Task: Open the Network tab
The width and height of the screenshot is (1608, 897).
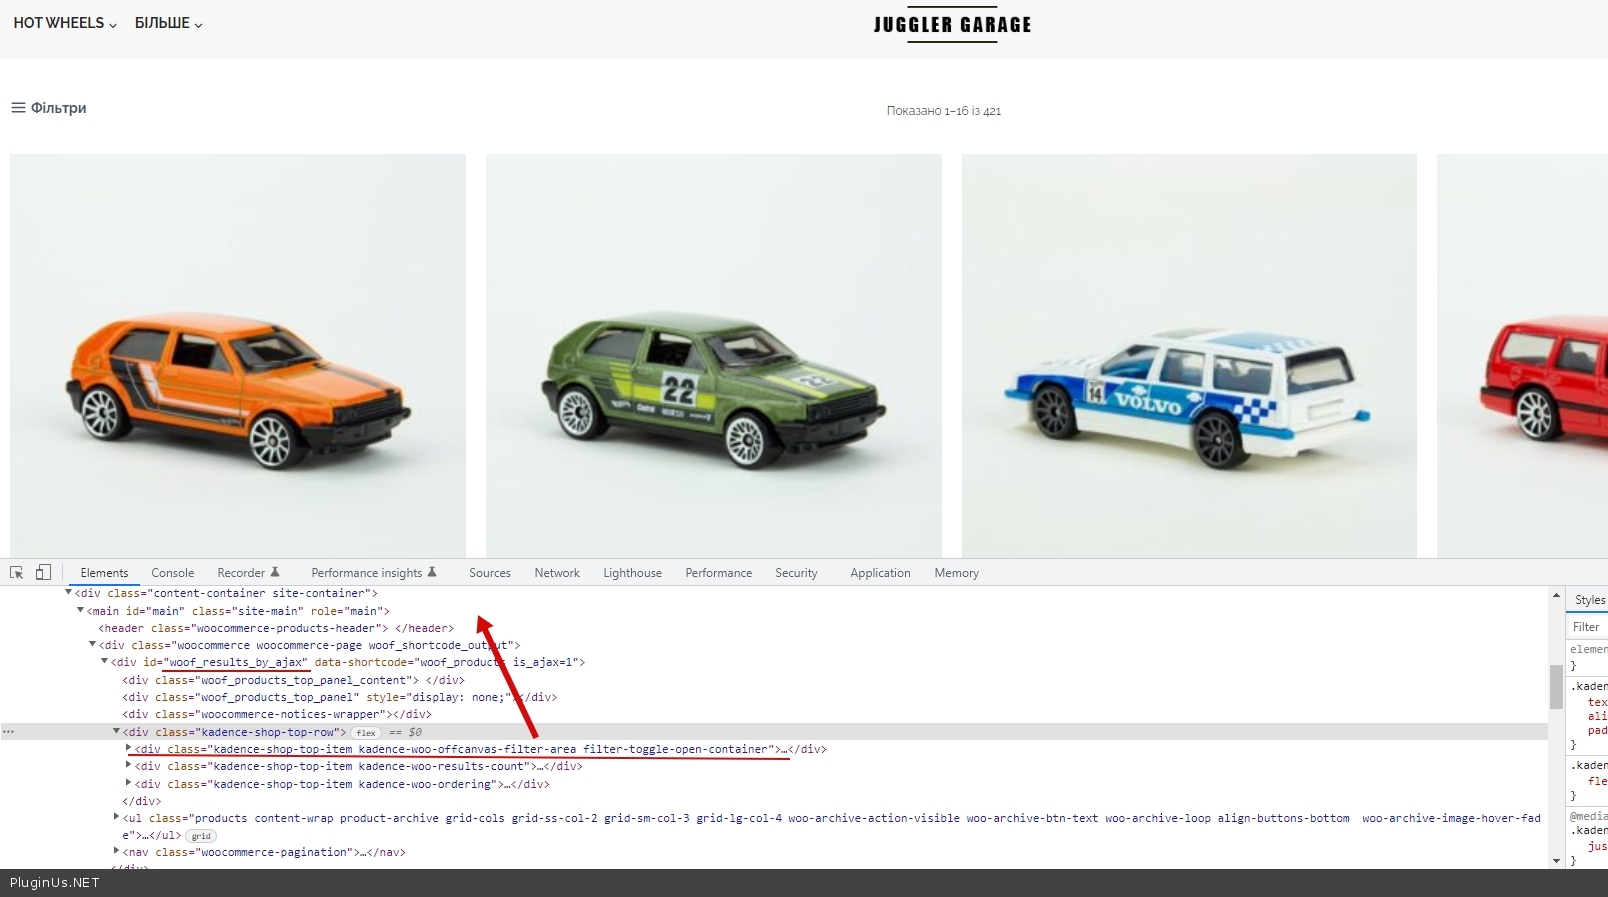Action: [556, 573]
